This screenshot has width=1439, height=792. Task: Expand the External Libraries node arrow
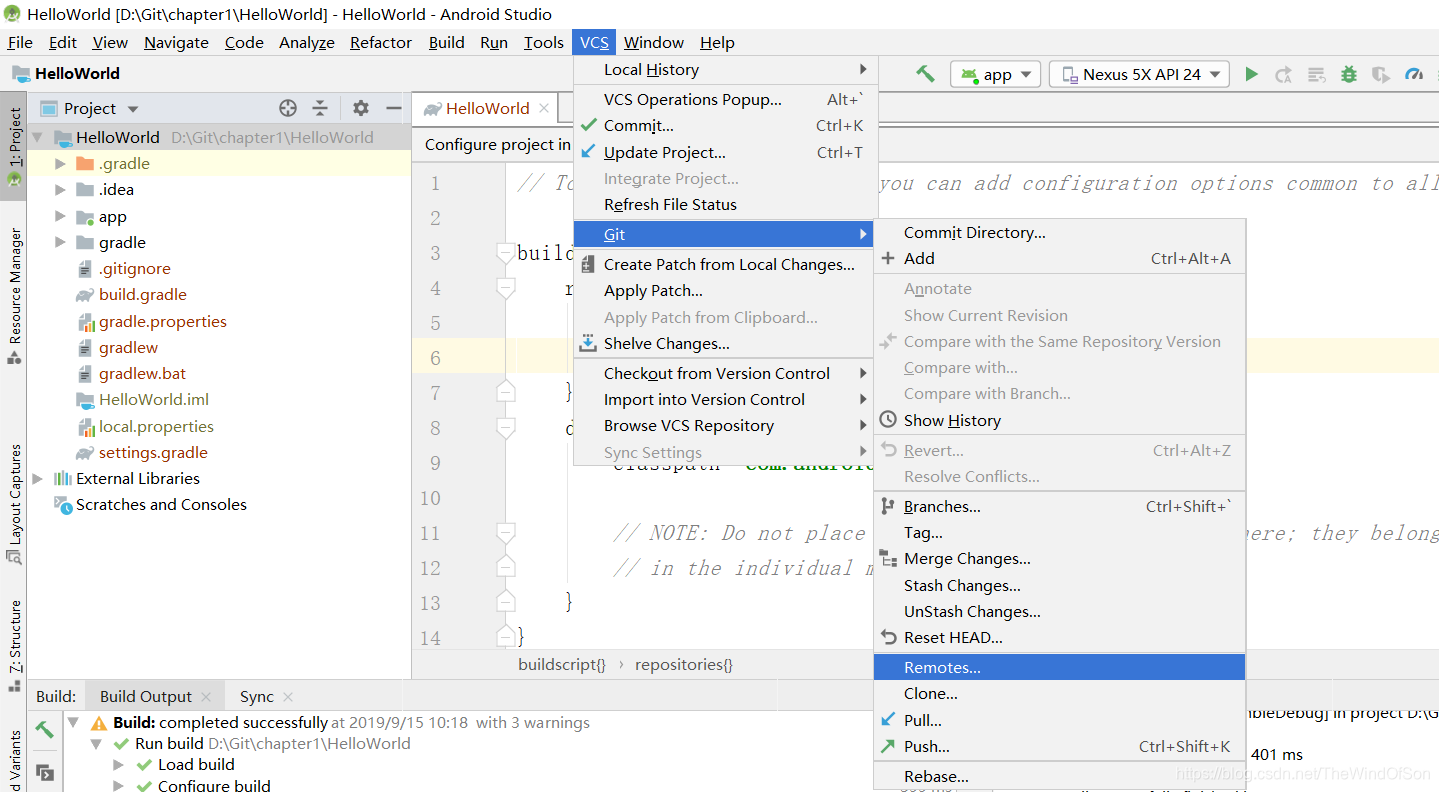tap(38, 479)
